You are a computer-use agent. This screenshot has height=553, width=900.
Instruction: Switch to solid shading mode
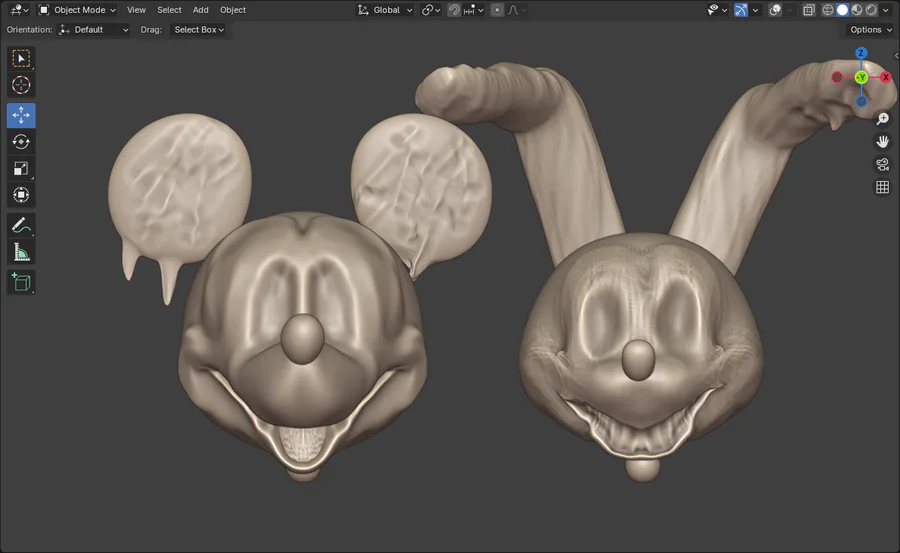pyautogui.click(x=842, y=10)
